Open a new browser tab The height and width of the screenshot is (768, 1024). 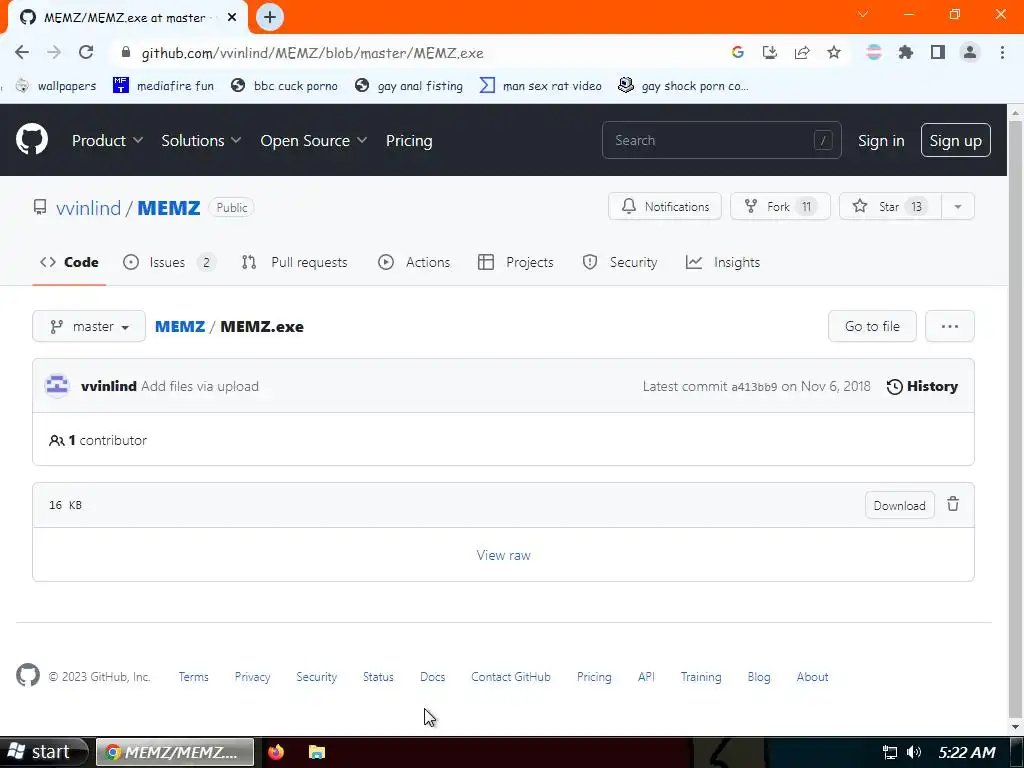[x=270, y=18]
